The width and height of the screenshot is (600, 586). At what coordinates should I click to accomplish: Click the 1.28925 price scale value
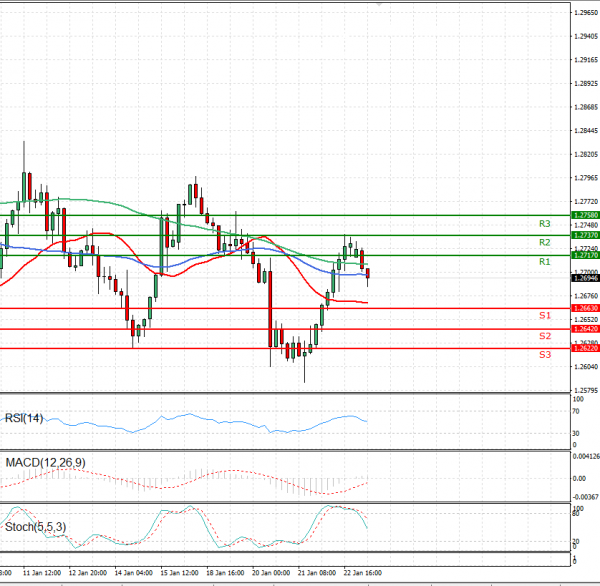586,83
